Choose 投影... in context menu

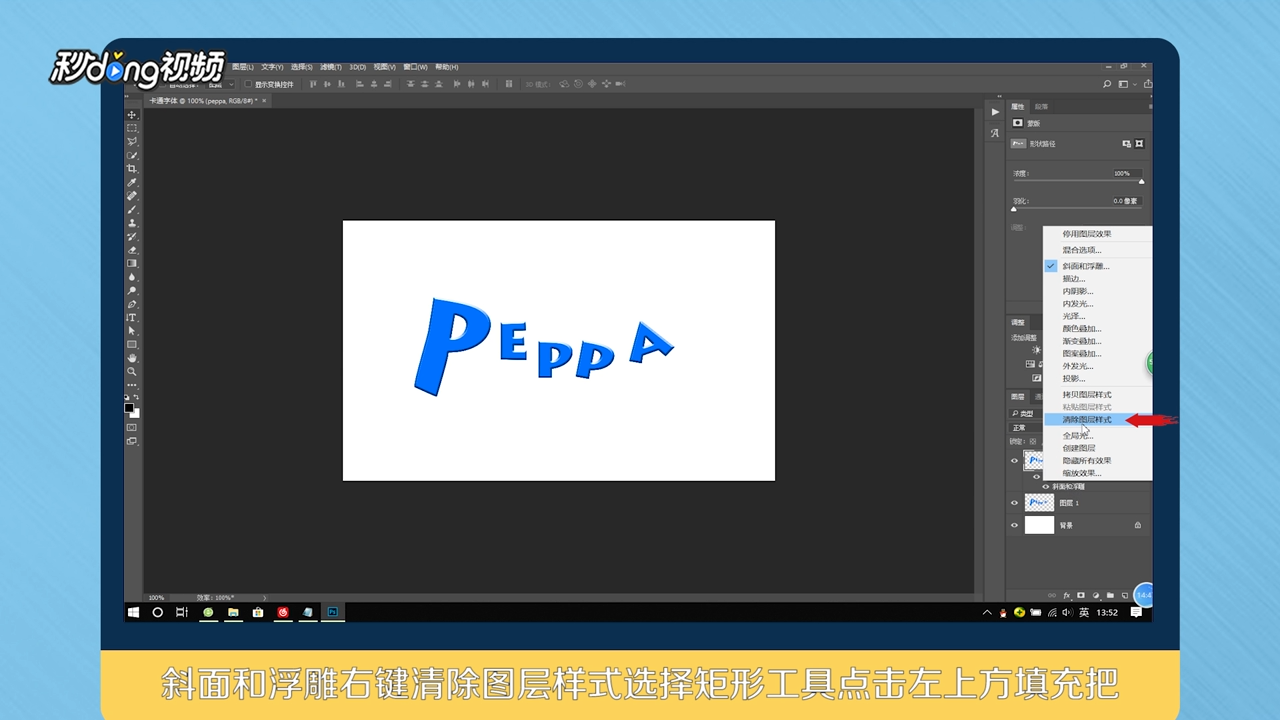tap(1097, 378)
